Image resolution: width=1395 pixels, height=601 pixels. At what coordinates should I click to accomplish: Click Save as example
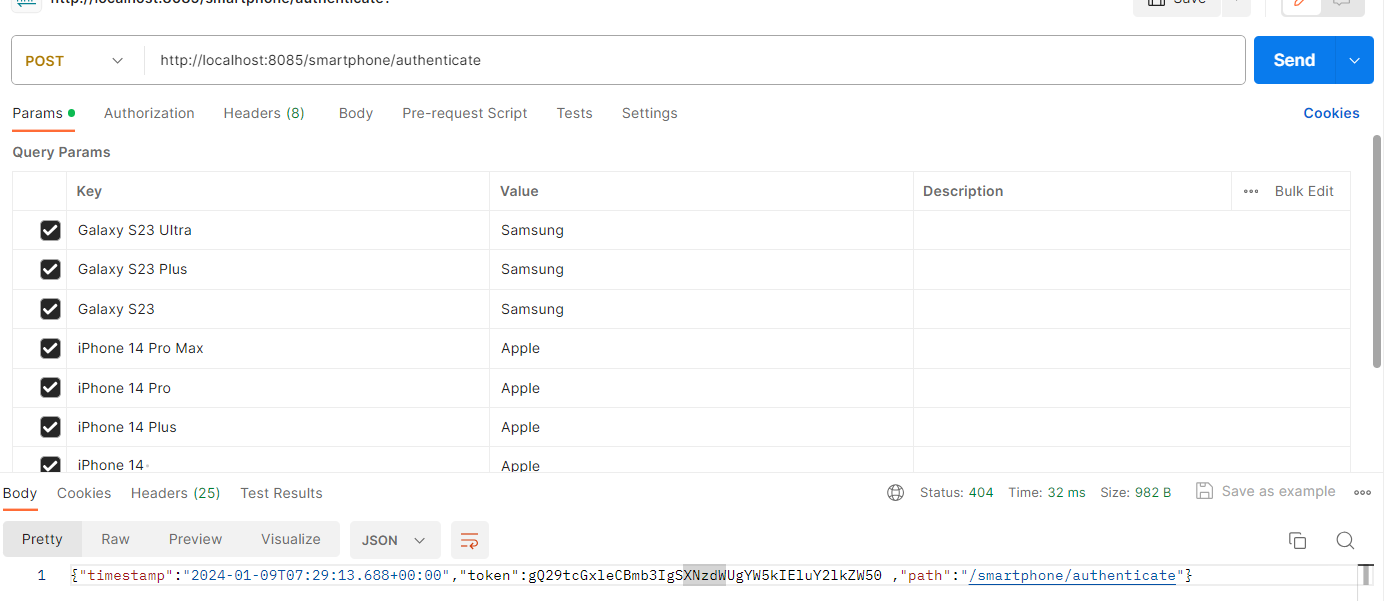pyautogui.click(x=1266, y=491)
